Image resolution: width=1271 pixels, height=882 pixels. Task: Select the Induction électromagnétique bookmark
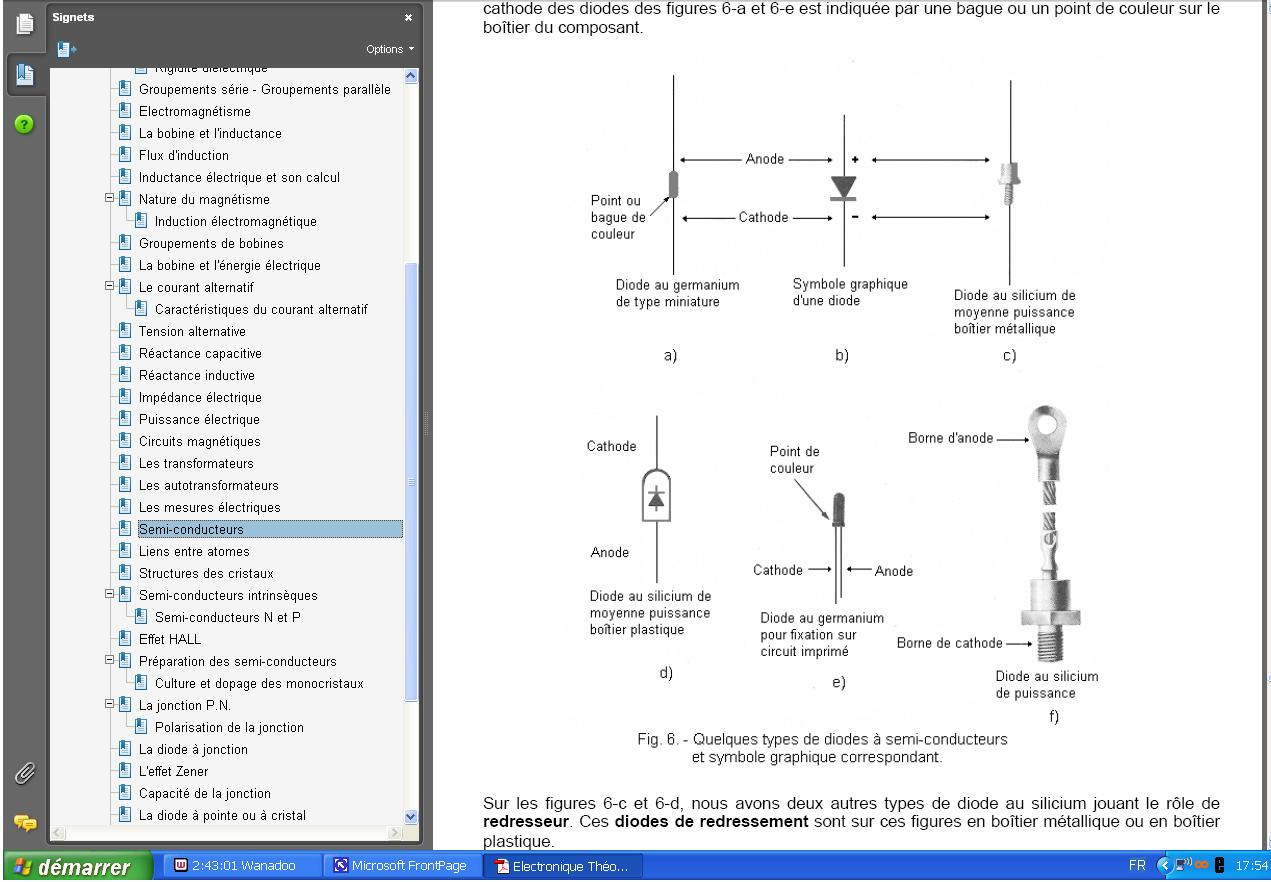pos(235,221)
